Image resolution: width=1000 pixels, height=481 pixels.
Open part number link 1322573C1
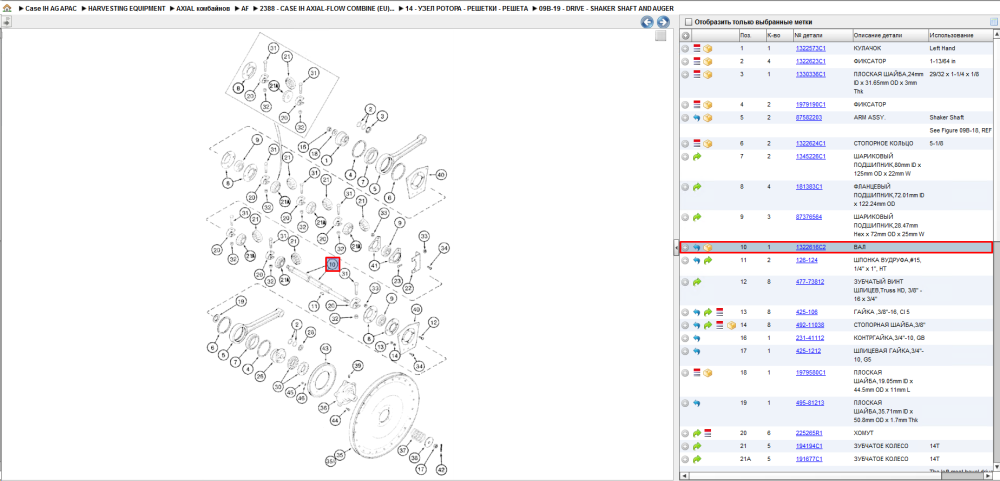(810, 48)
